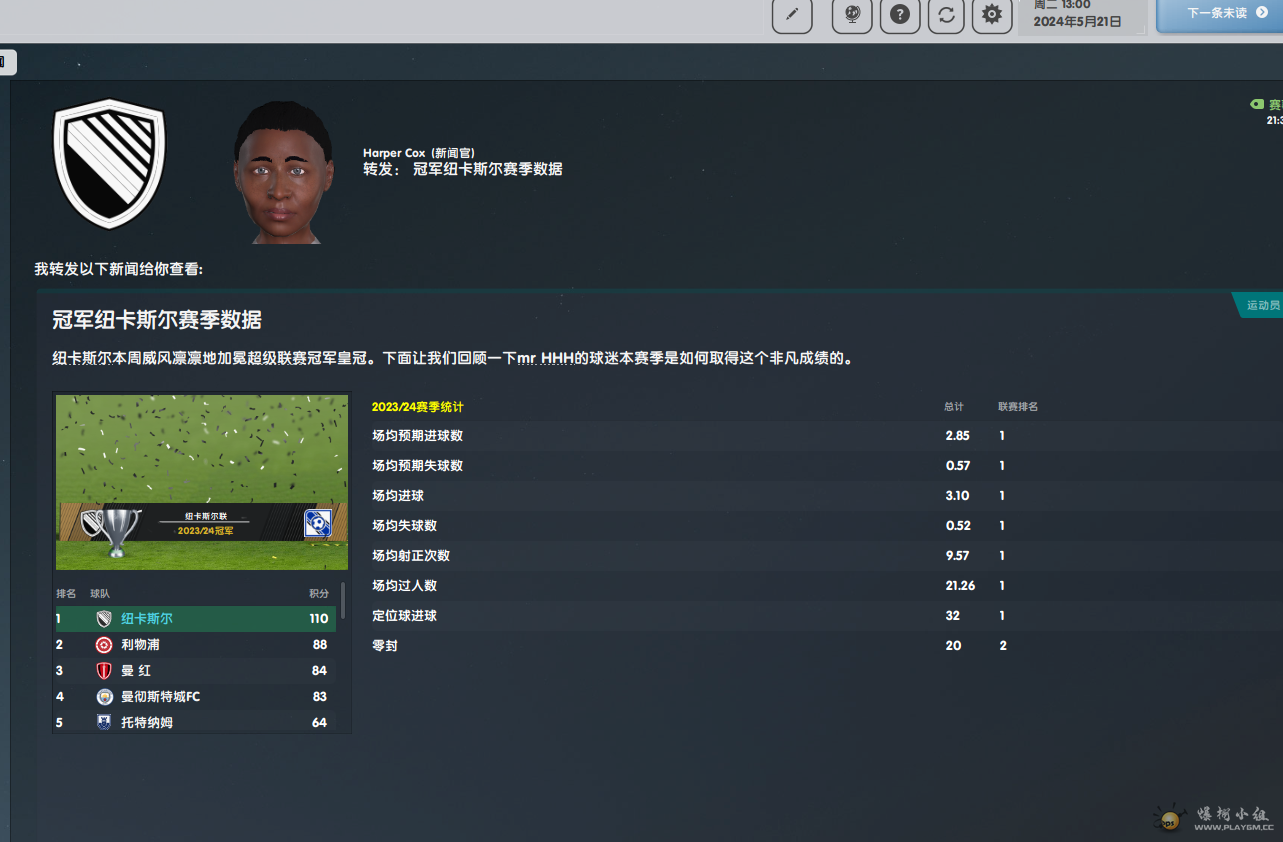Click the league table scrollbar
The image size is (1283, 842).
click(x=343, y=600)
